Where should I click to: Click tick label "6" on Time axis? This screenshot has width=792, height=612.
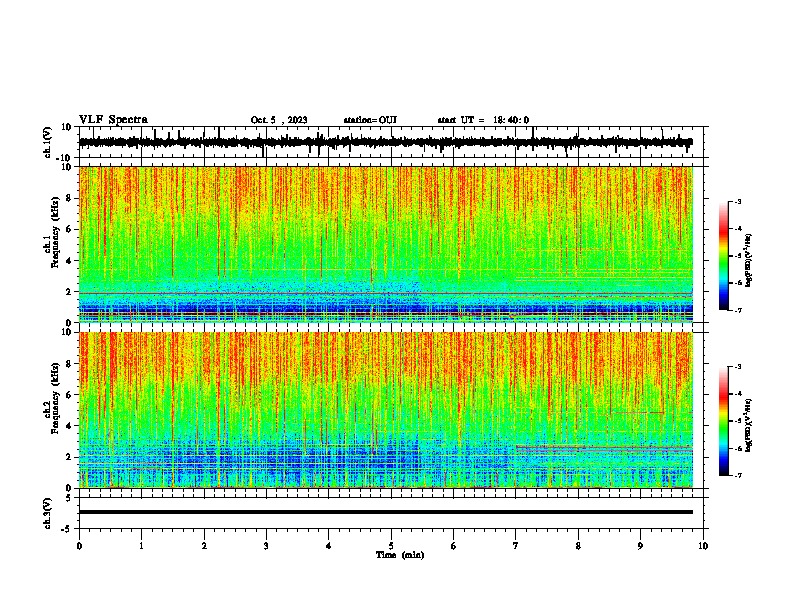tap(454, 546)
